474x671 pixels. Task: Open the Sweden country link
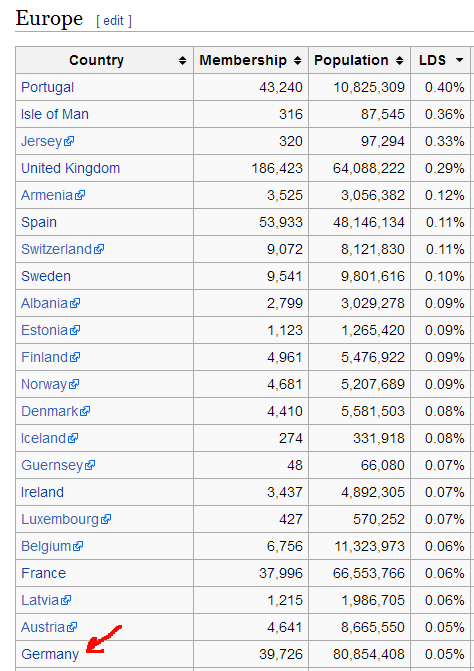pyautogui.click(x=46, y=276)
